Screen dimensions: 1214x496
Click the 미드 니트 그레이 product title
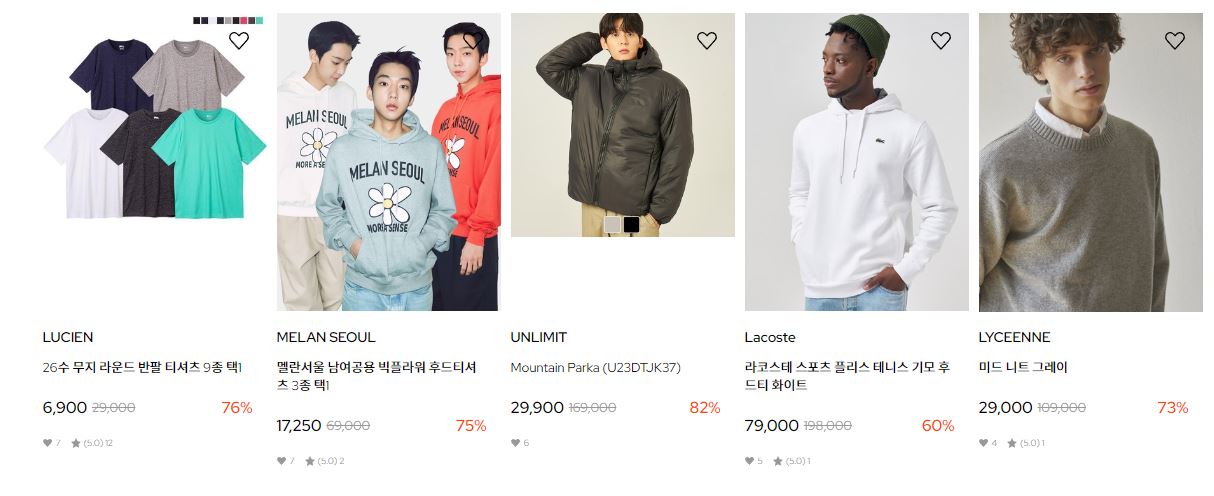[1023, 367]
